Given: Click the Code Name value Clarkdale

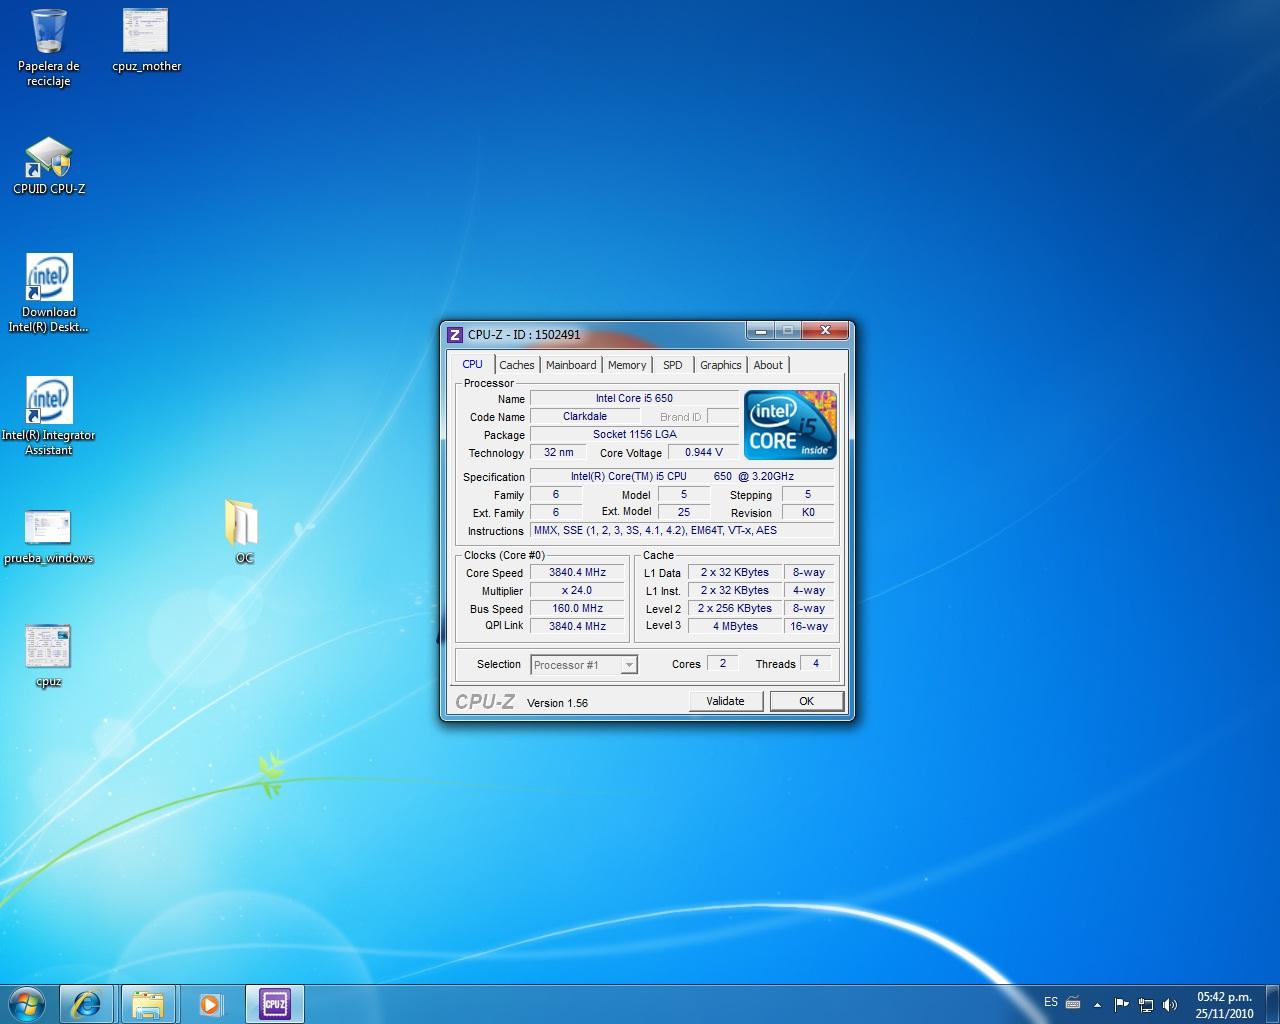Looking at the screenshot, I should pos(585,416).
